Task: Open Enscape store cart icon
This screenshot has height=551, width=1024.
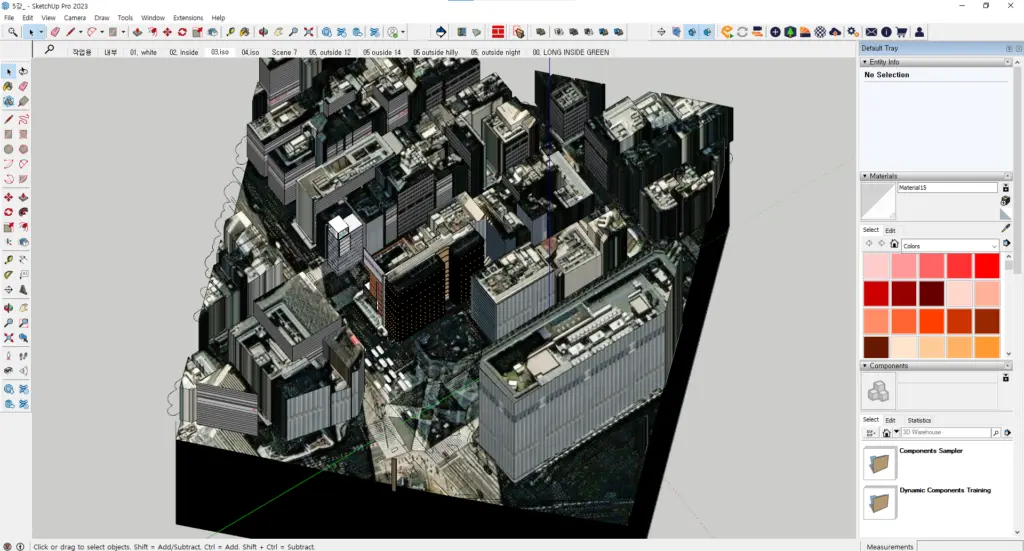Action: point(901,32)
